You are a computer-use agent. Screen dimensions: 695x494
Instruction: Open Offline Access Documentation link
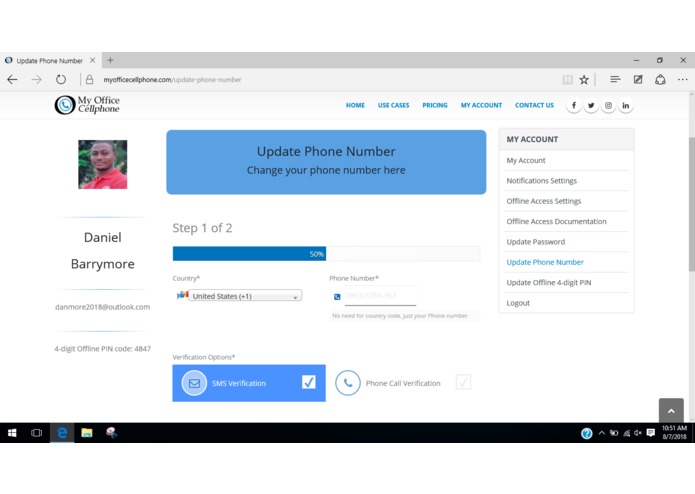coord(556,222)
